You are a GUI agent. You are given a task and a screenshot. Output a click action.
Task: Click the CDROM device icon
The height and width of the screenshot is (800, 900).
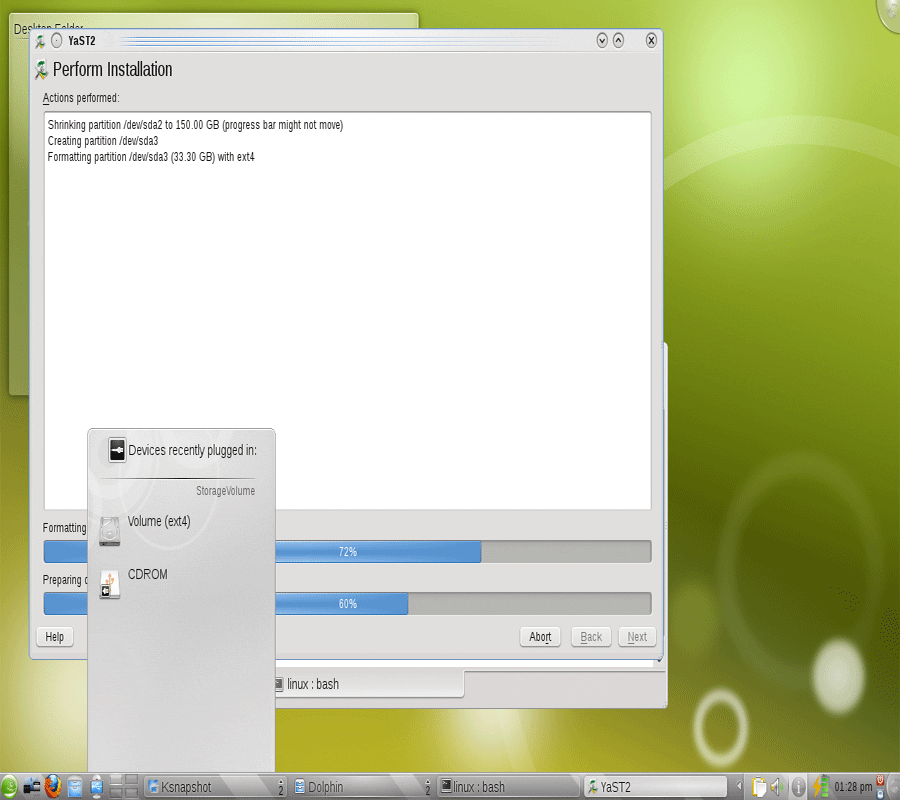[x=110, y=584]
